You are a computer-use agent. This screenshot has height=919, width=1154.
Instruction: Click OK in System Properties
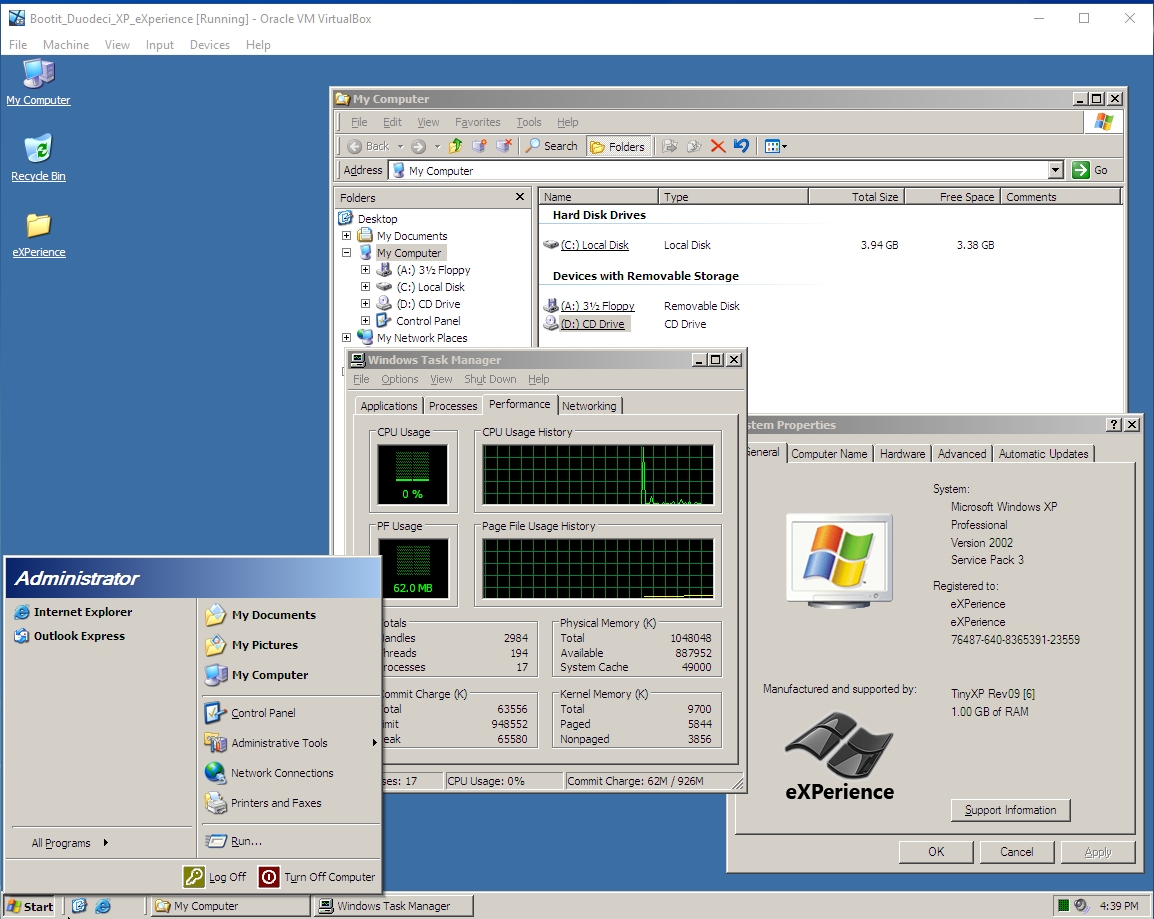(936, 852)
